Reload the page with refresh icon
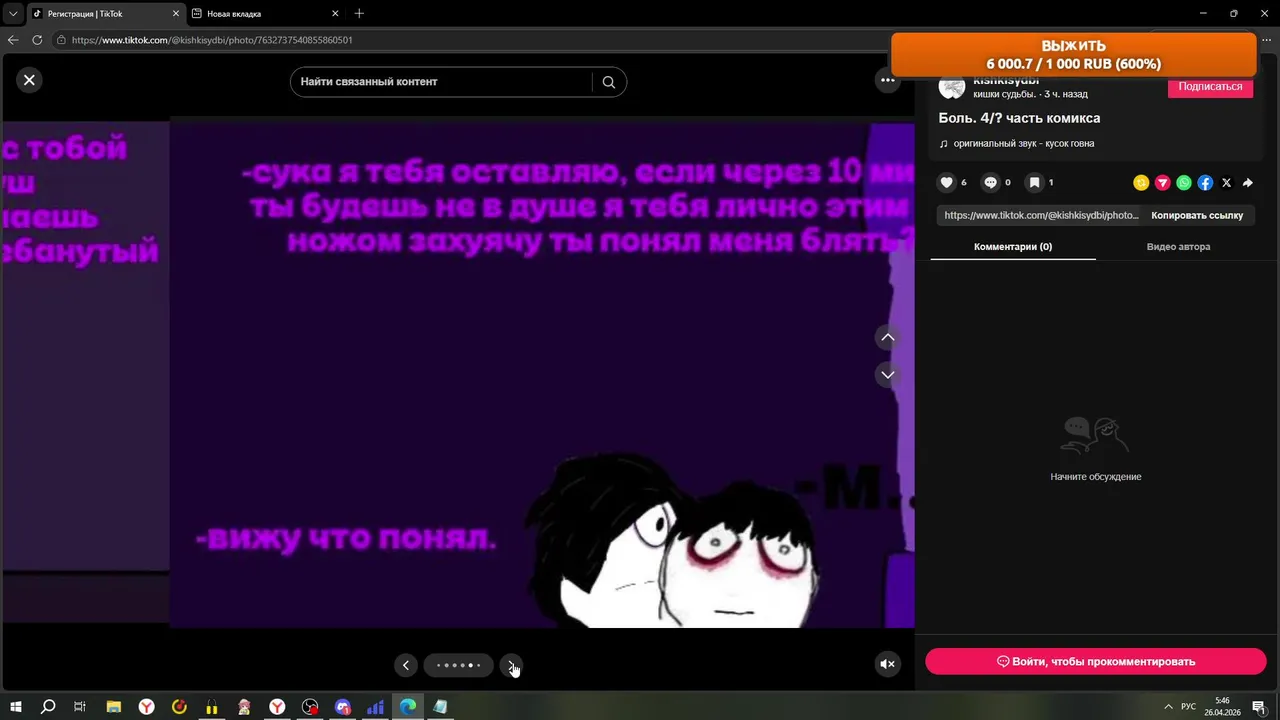1280x720 pixels. click(x=37, y=40)
